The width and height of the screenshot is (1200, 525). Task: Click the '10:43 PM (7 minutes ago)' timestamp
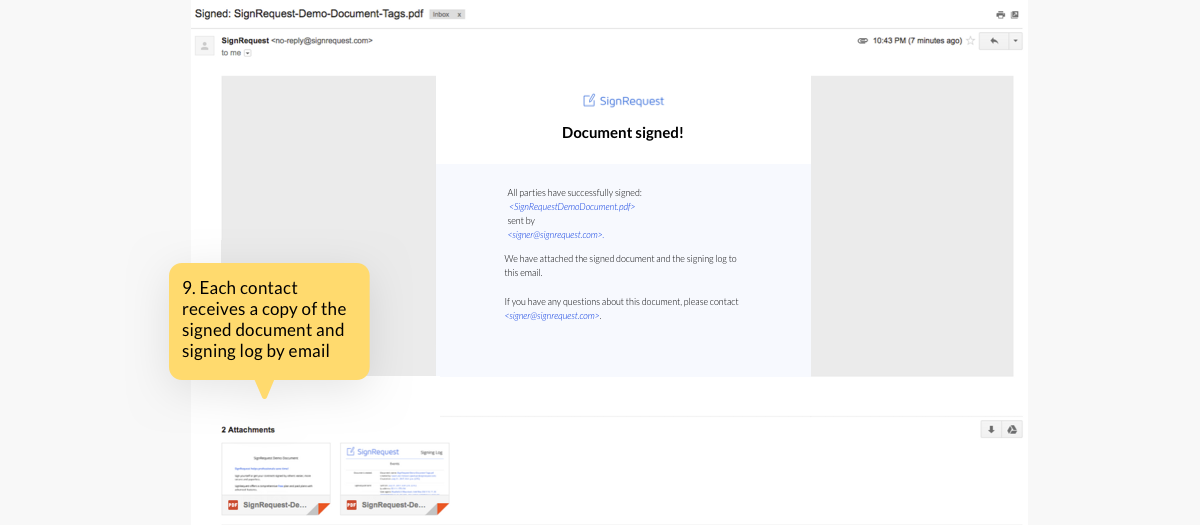point(917,41)
